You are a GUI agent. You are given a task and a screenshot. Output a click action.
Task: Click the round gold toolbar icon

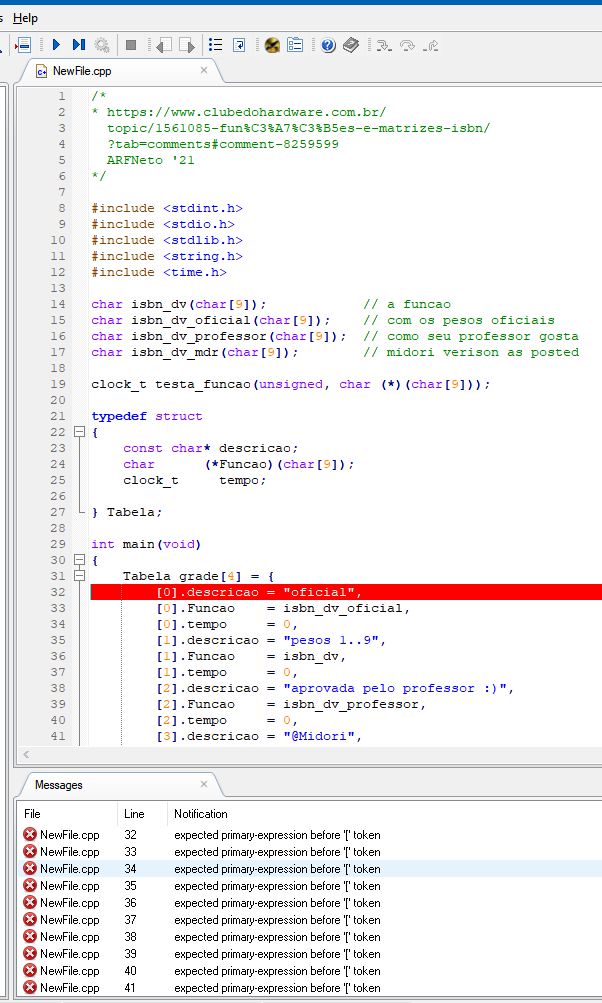[273, 45]
